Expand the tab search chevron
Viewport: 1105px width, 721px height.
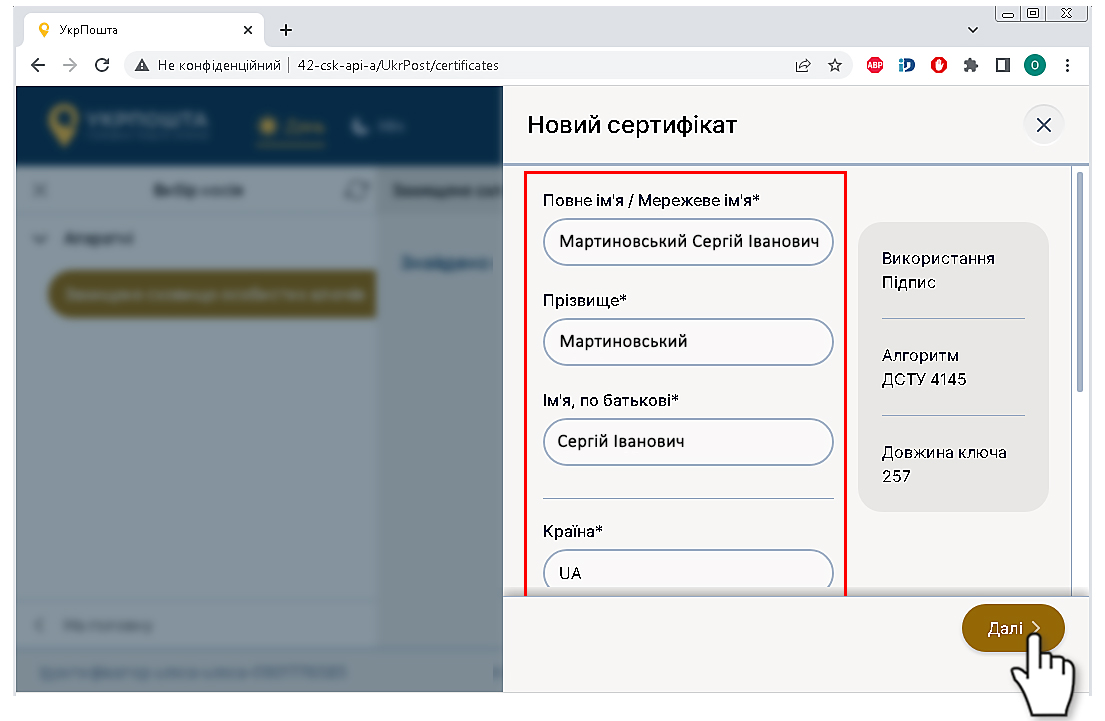point(973,30)
